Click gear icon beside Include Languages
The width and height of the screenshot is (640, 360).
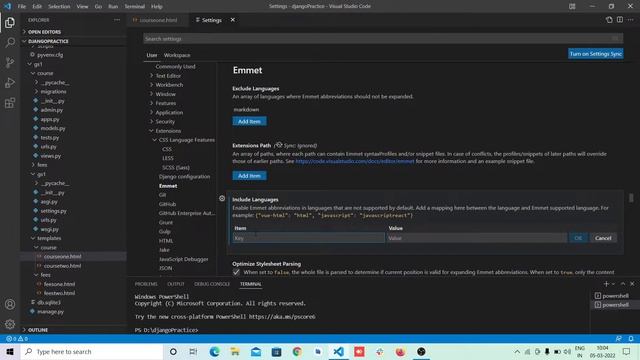[222, 198]
